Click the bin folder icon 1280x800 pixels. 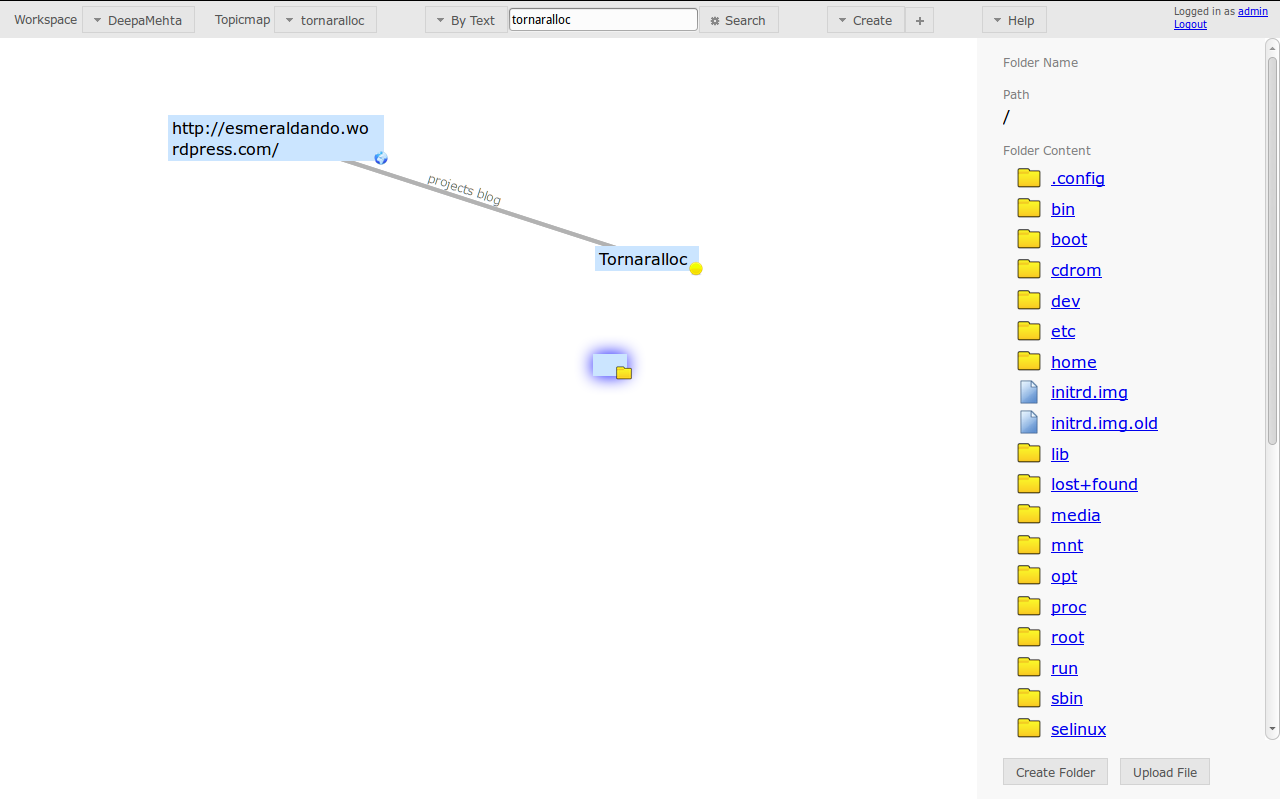coord(1029,208)
